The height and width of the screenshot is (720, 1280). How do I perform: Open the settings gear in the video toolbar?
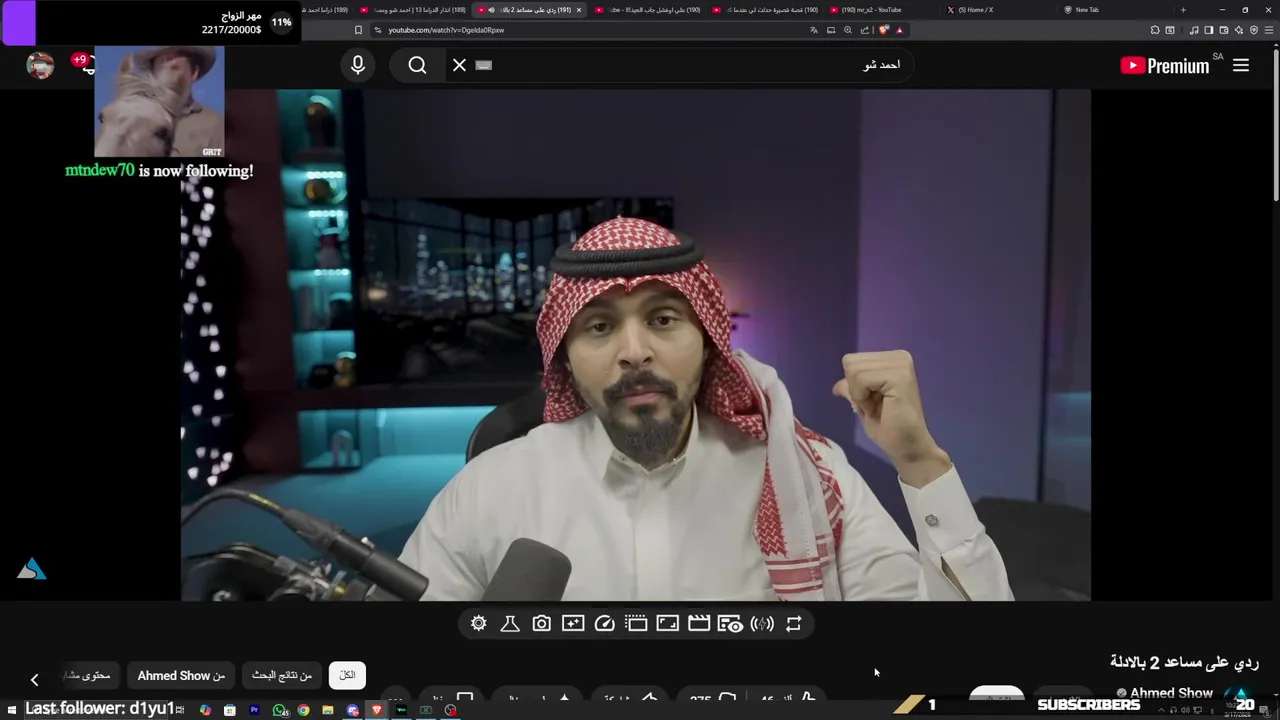point(479,624)
